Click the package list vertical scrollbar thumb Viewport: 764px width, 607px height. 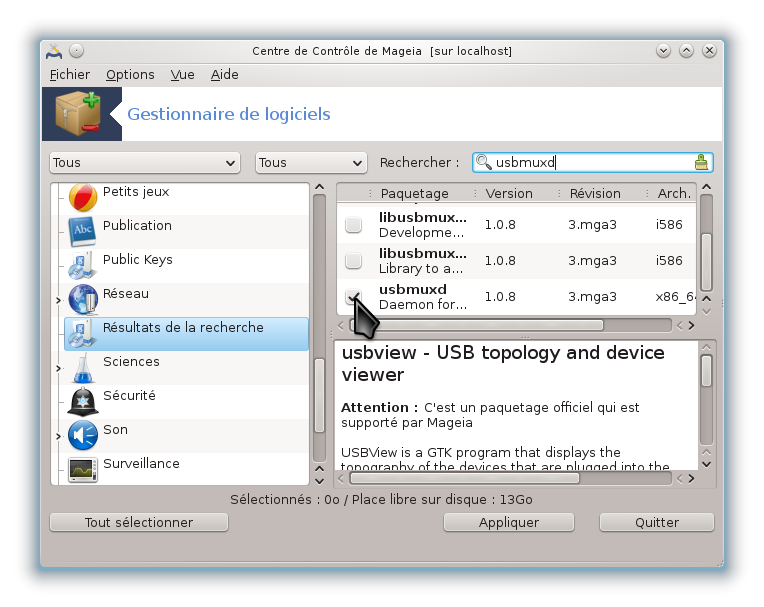coord(706,262)
